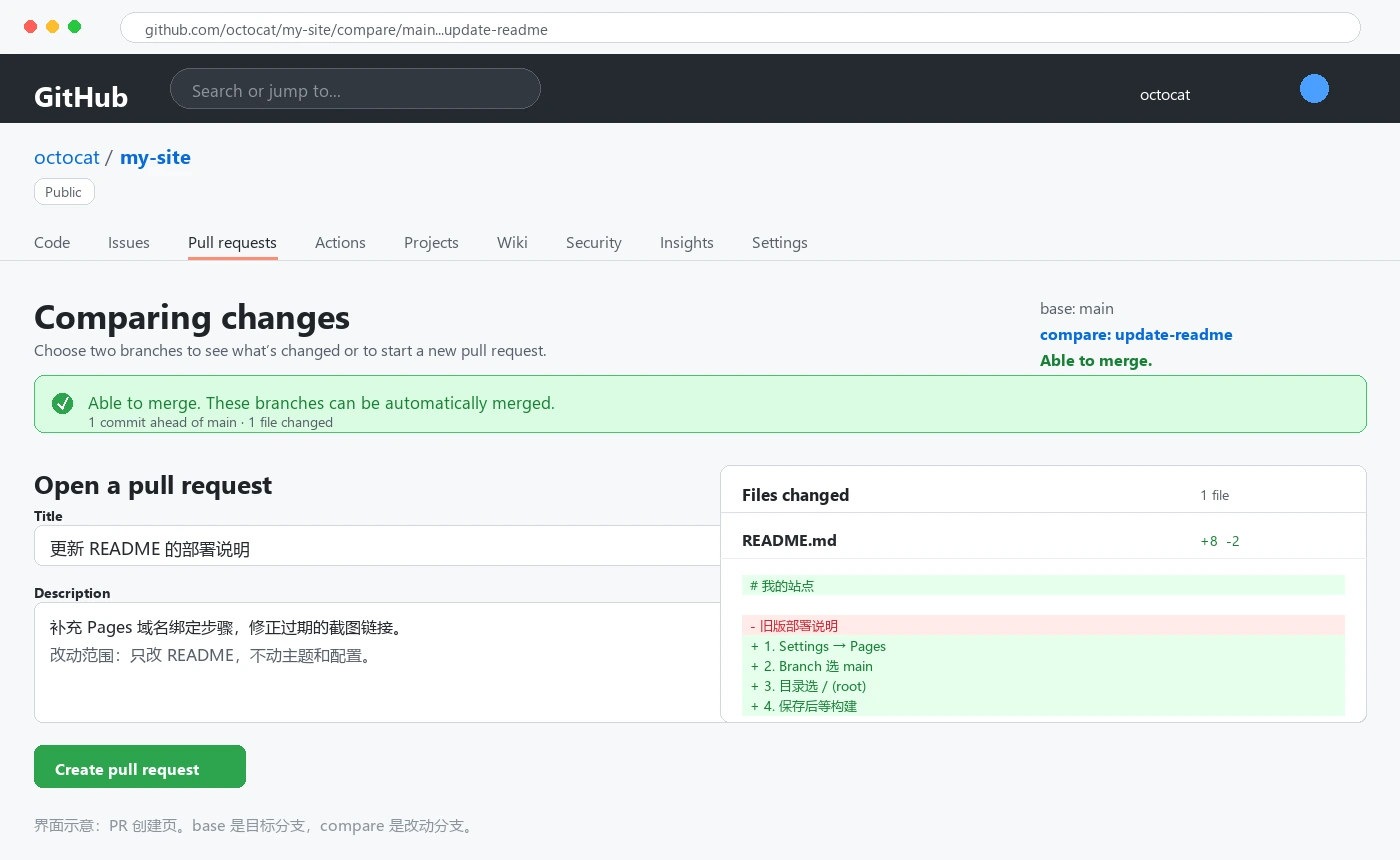Focus the Search or jump to field
Viewport: 1400px width, 860px height.
coord(355,89)
